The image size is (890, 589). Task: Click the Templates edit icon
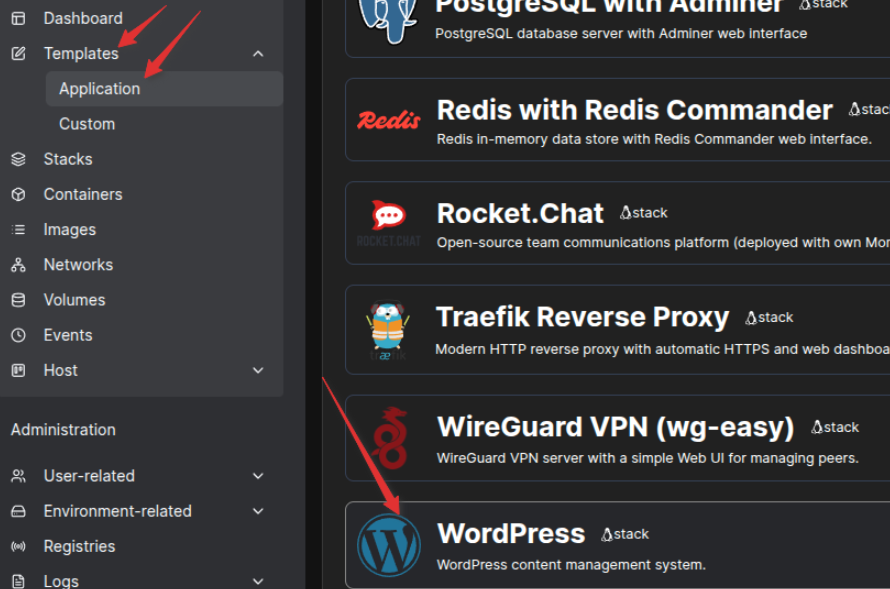[18, 53]
